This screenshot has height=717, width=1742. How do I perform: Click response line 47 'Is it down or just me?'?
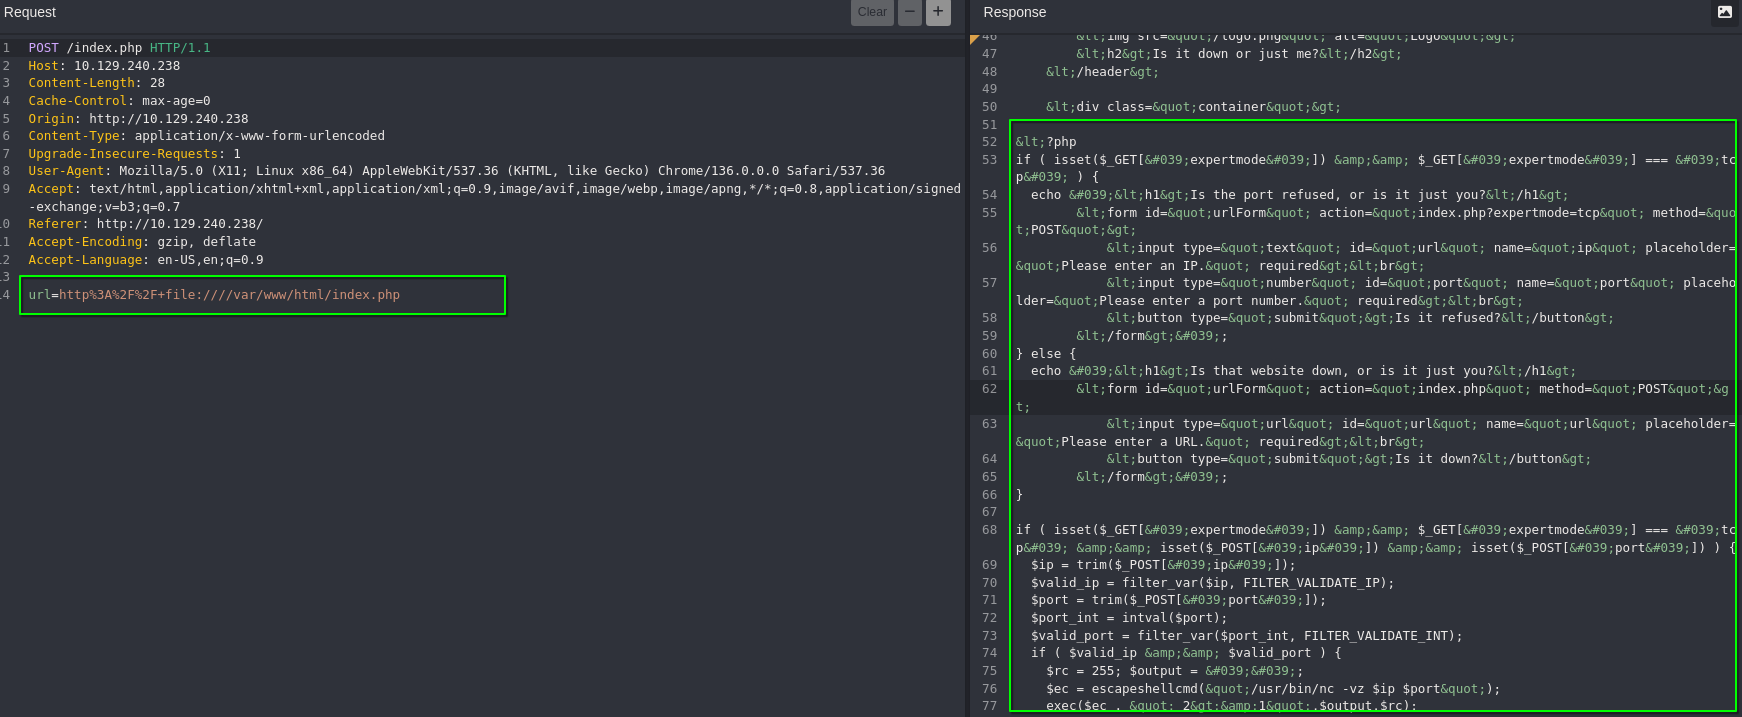[x=1238, y=54]
